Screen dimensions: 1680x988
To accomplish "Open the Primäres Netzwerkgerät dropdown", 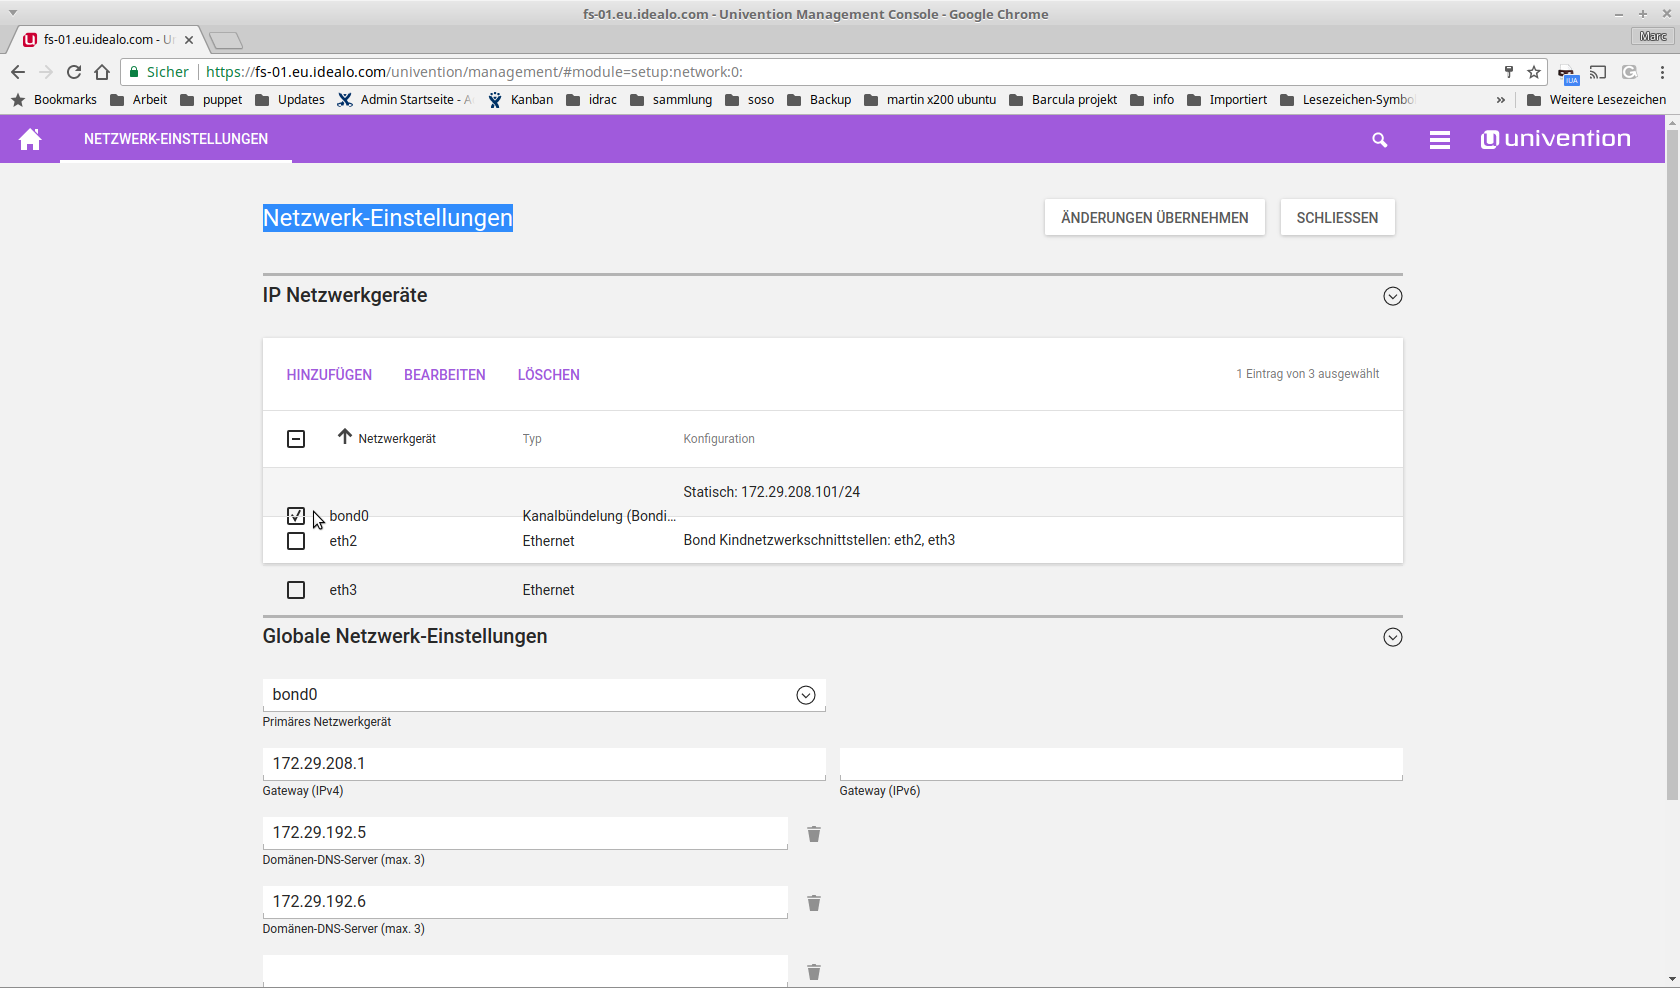I will coord(805,695).
